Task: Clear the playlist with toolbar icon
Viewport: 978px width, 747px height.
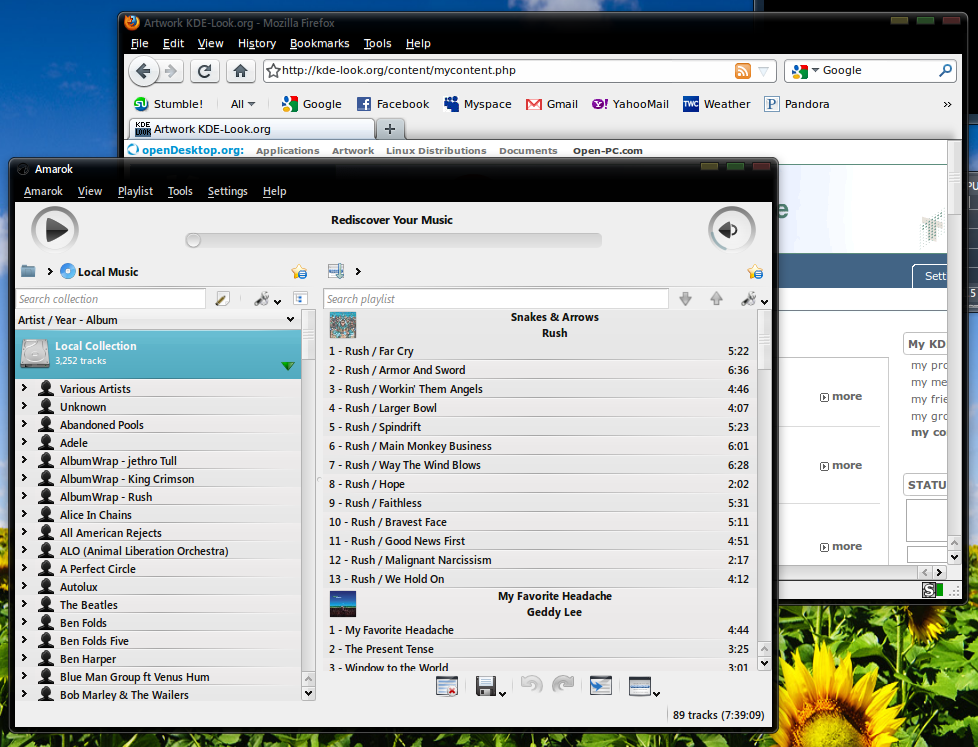Action: 447,687
